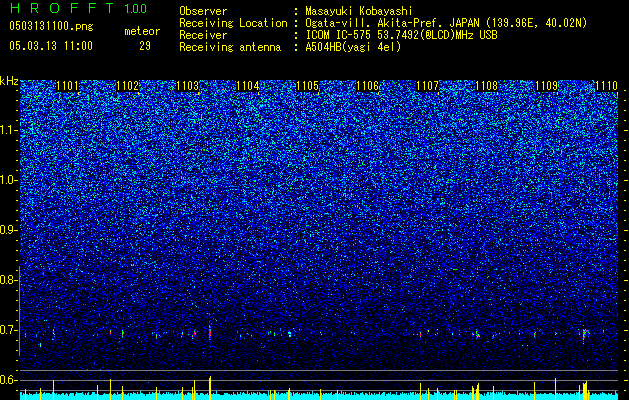Click the 1102 time marker
This screenshot has width=629, height=400.
[128, 86]
